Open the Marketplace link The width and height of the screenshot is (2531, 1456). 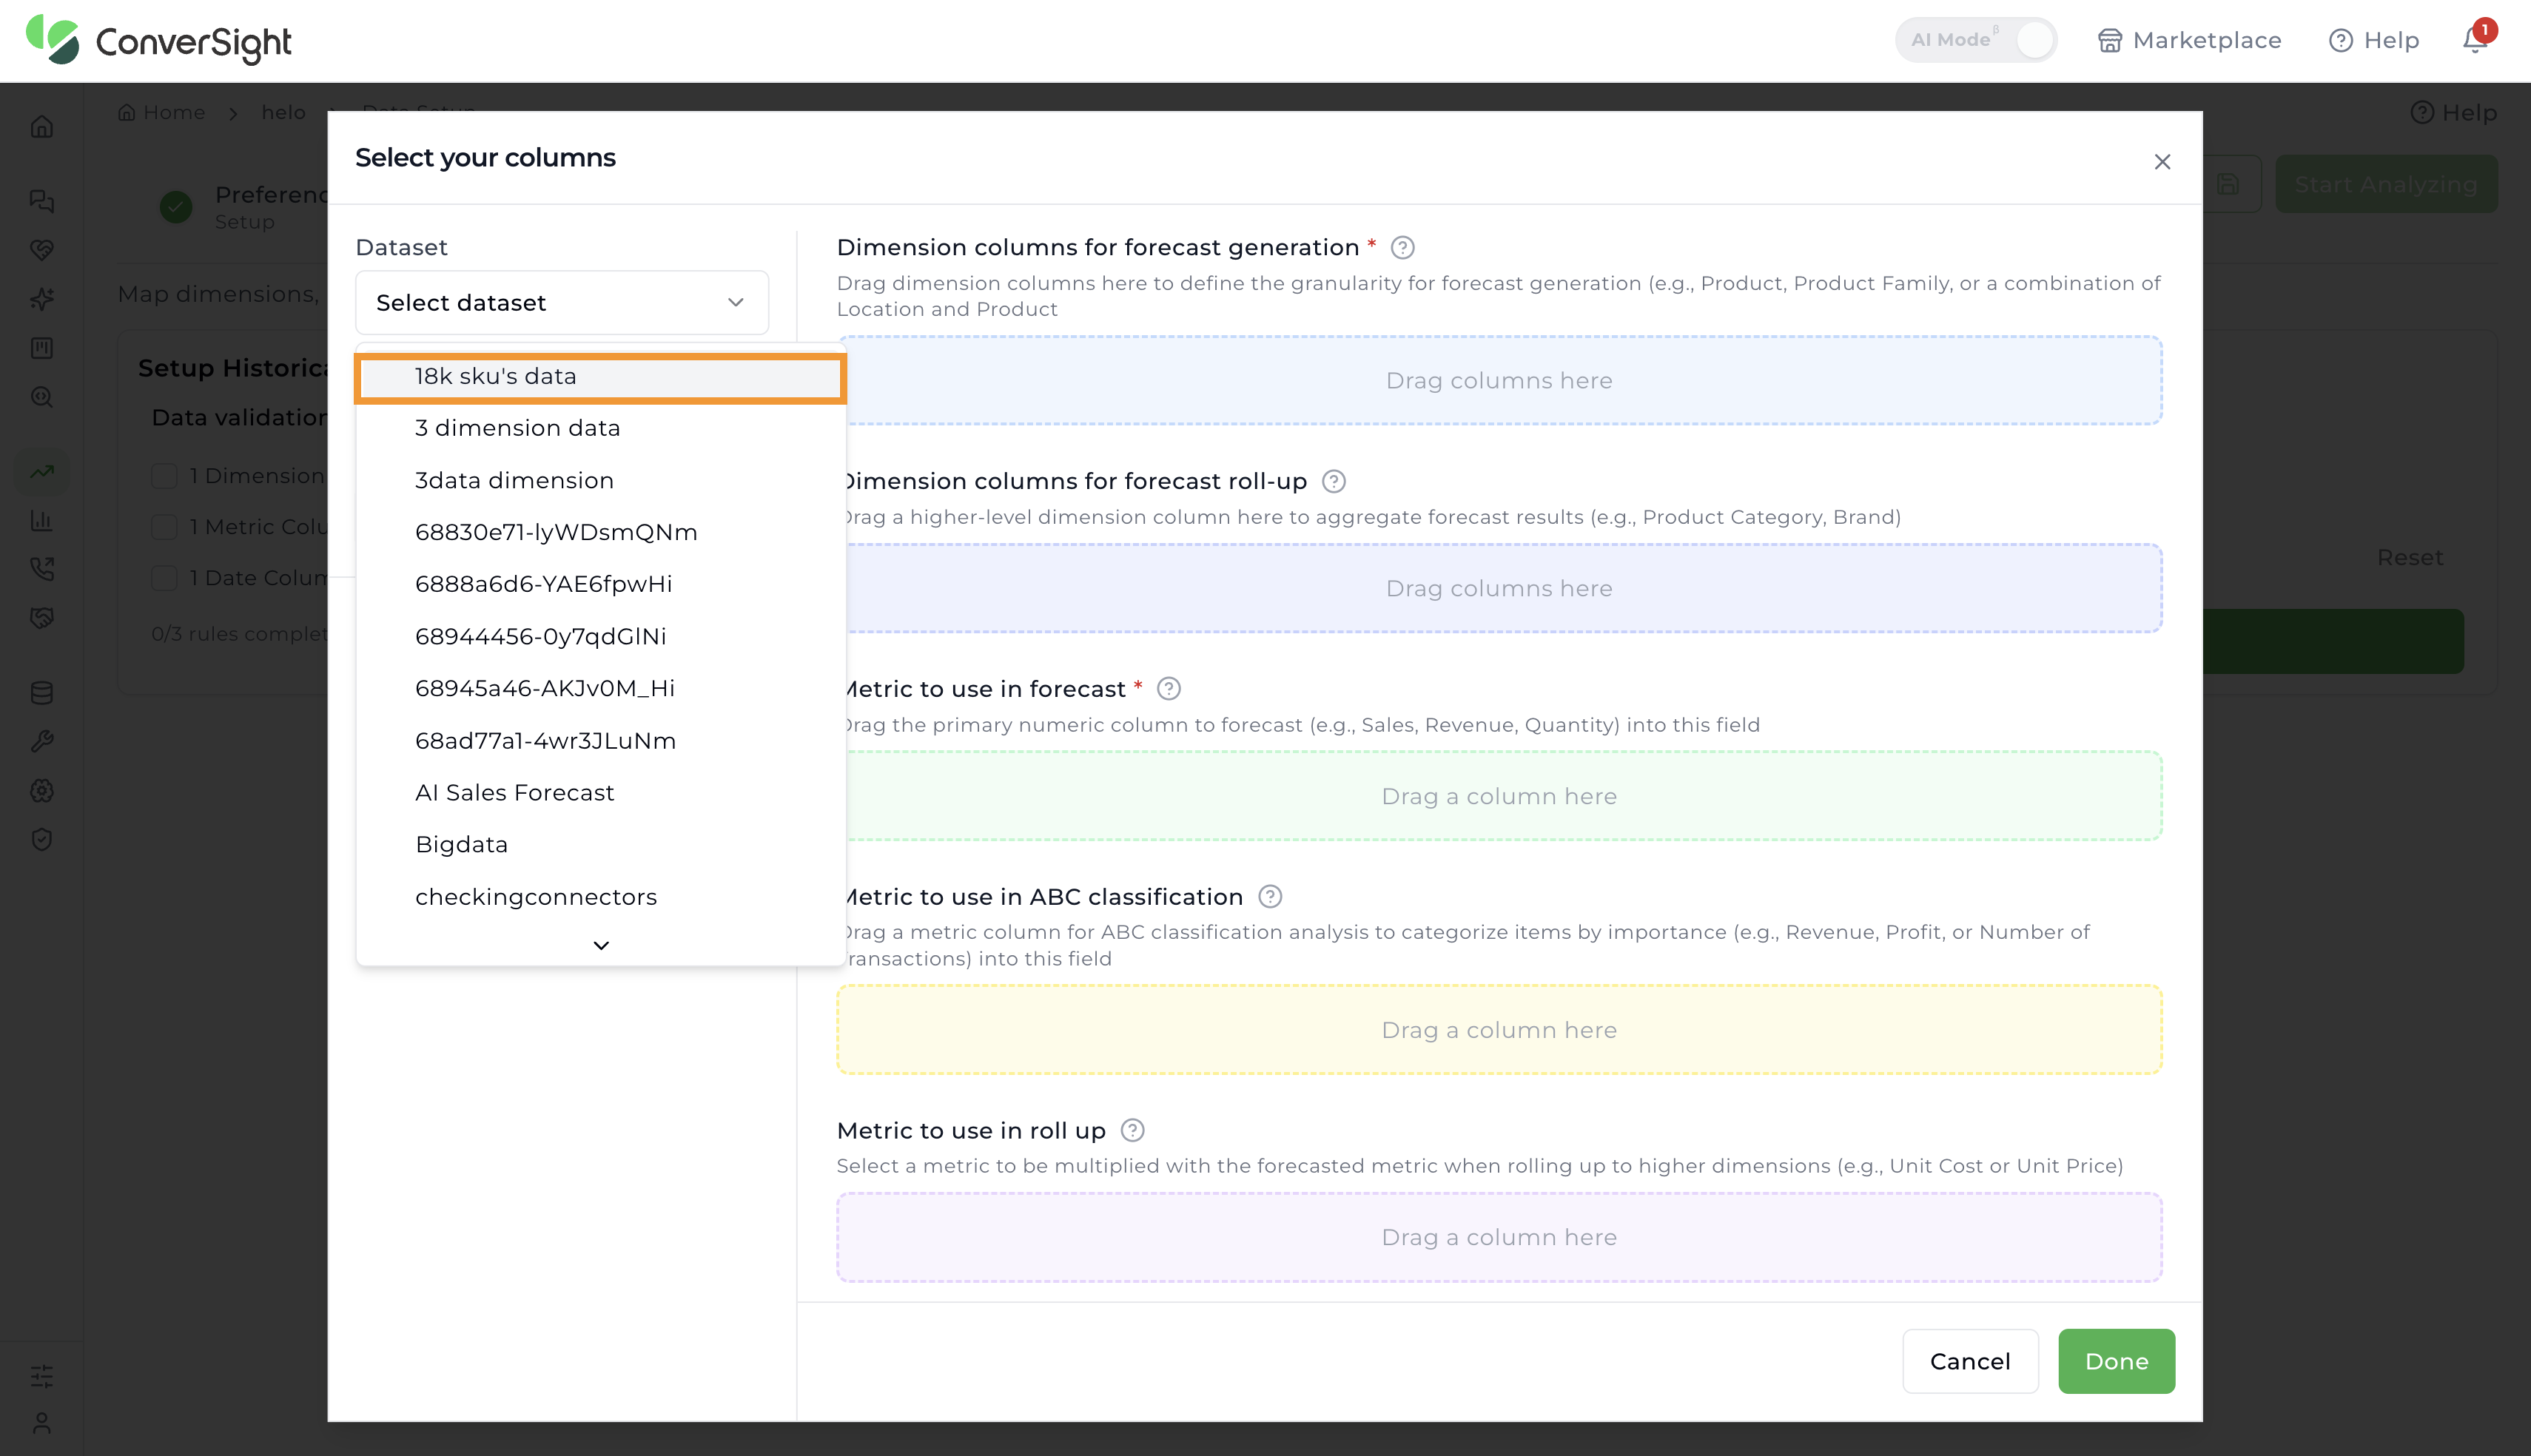coord(2190,40)
